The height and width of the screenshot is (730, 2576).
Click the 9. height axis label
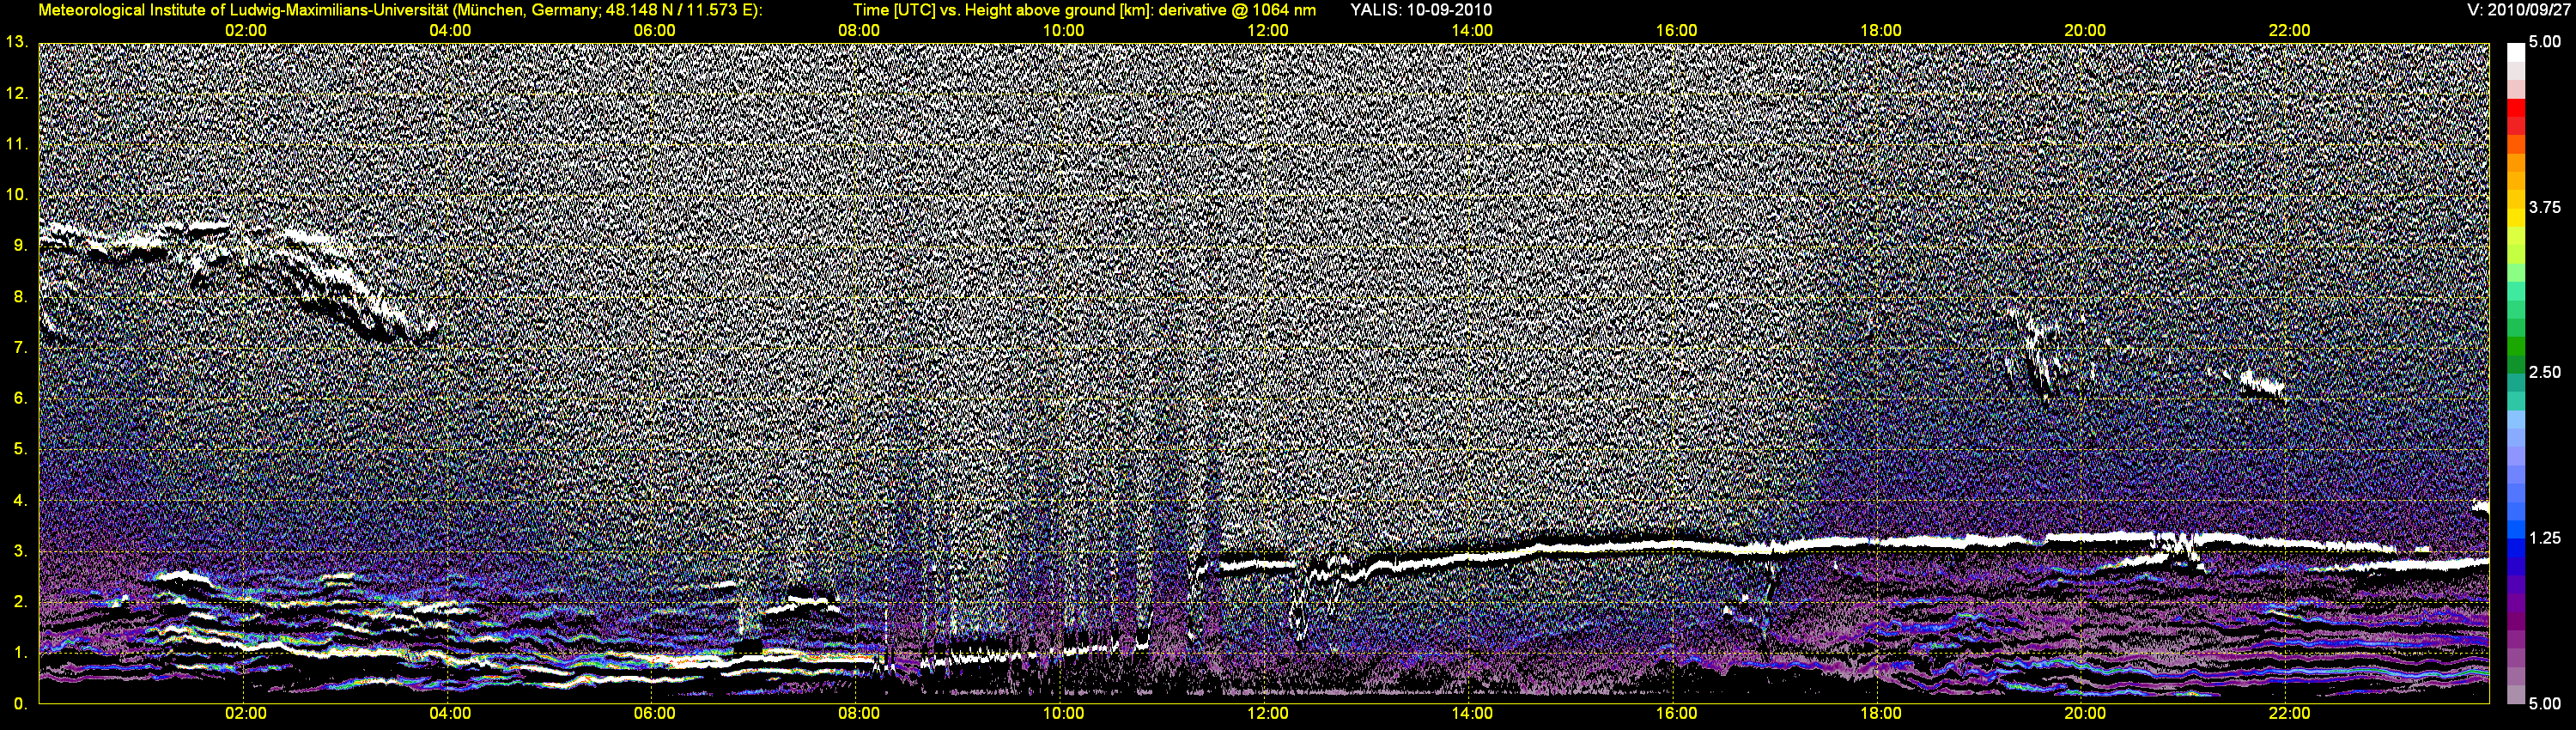pyautogui.click(x=21, y=246)
